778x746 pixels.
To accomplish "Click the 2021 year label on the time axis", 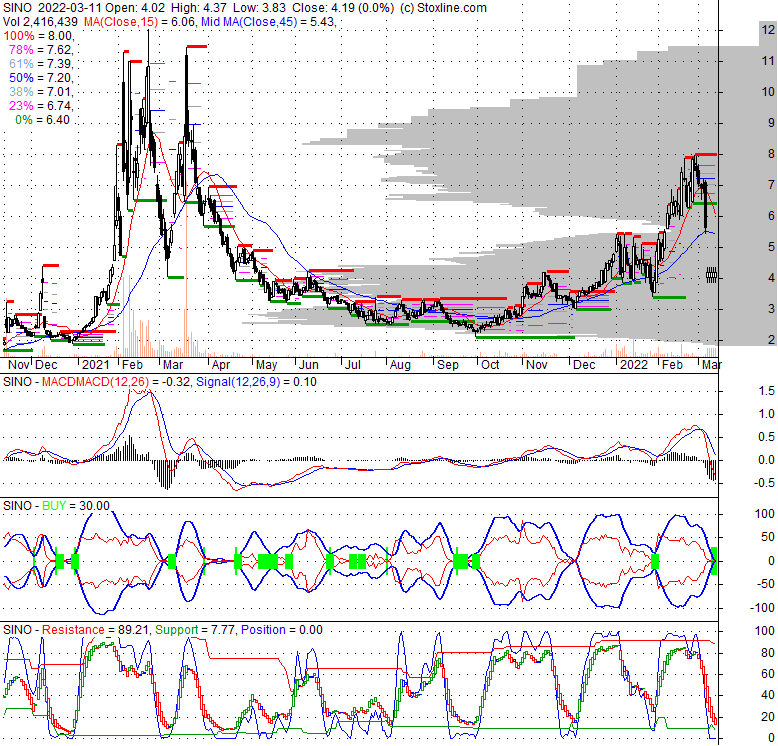I will [x=96, y=365].
